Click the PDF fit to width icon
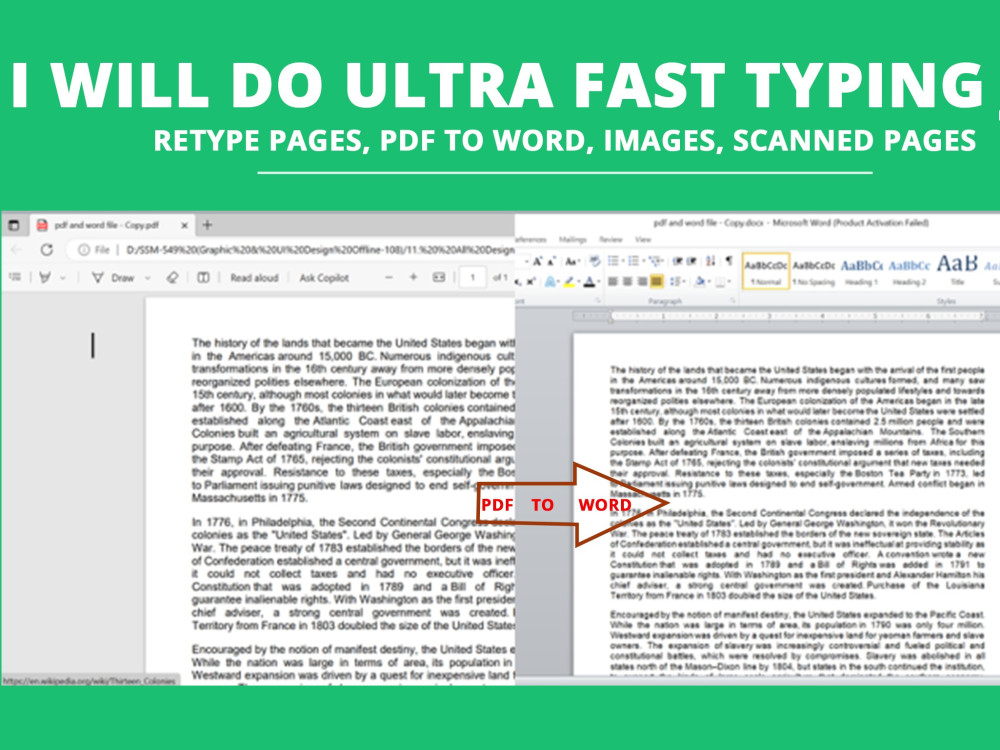The height and width of the screenshot is (750, 1000). (x=439, y=277)
